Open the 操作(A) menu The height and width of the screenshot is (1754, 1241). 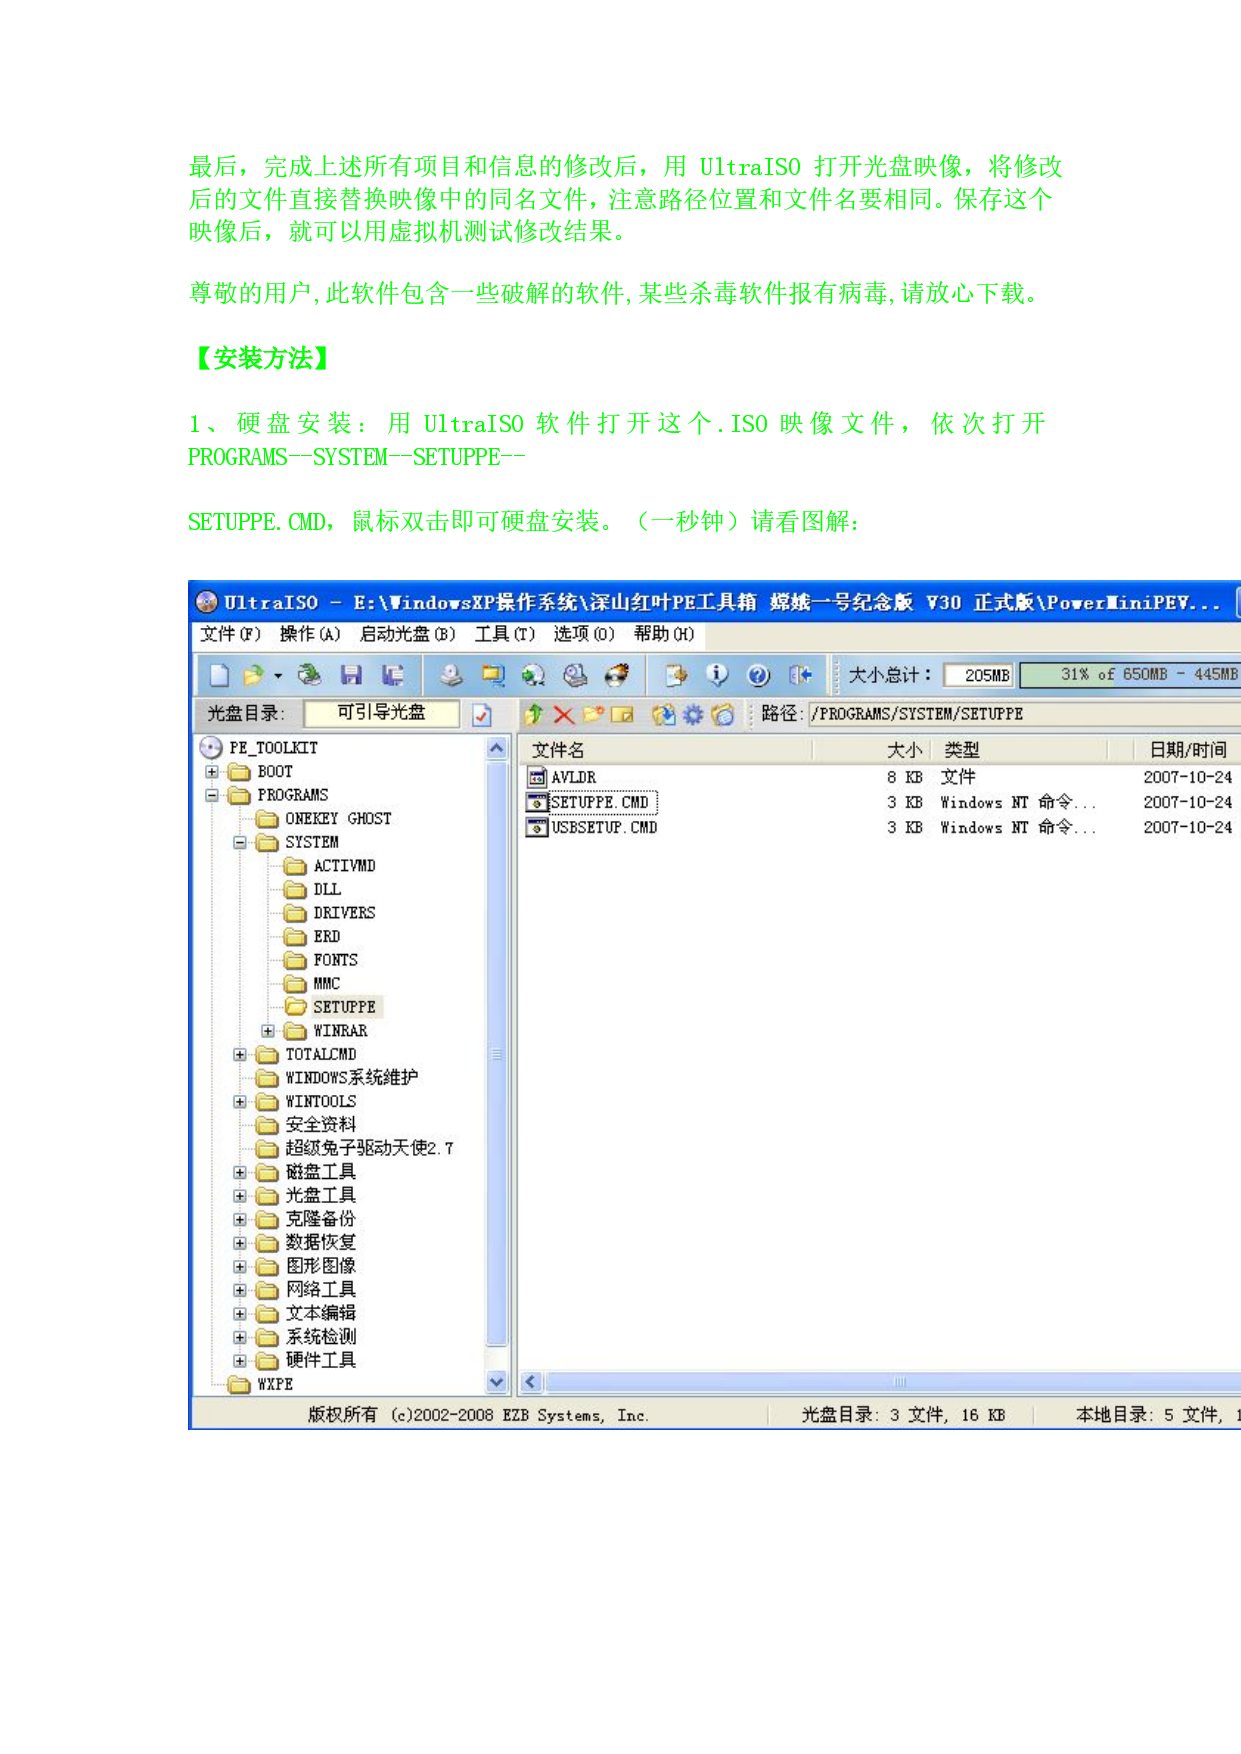310,634
